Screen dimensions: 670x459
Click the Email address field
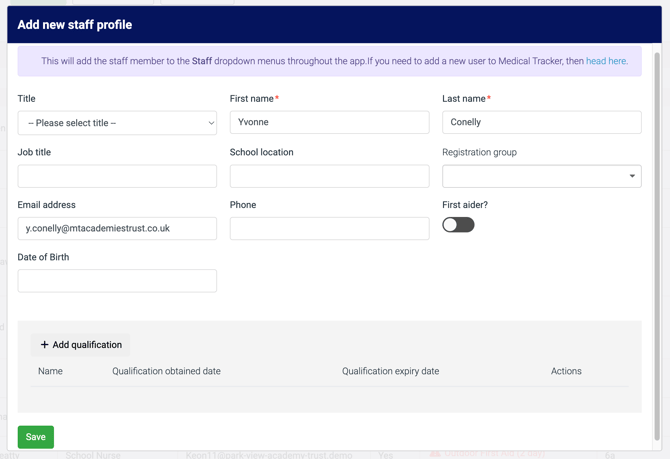pos(117,228)
